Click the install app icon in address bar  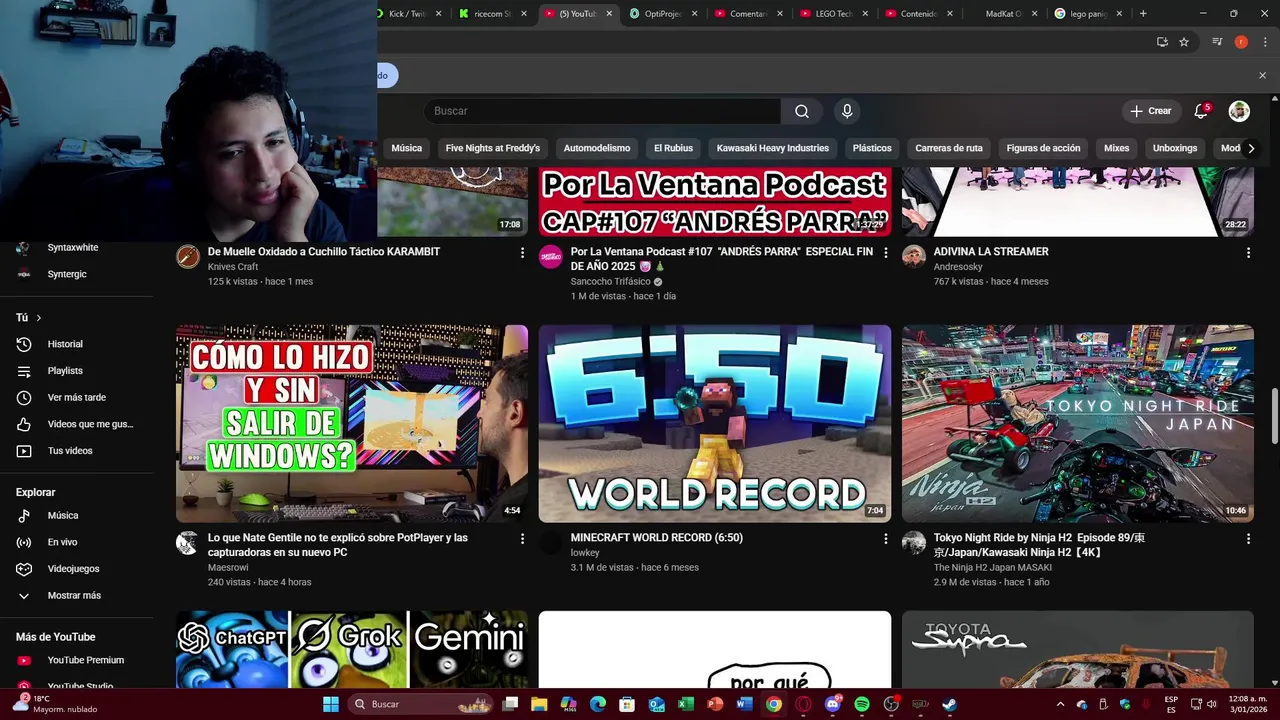coord(1162,42)
